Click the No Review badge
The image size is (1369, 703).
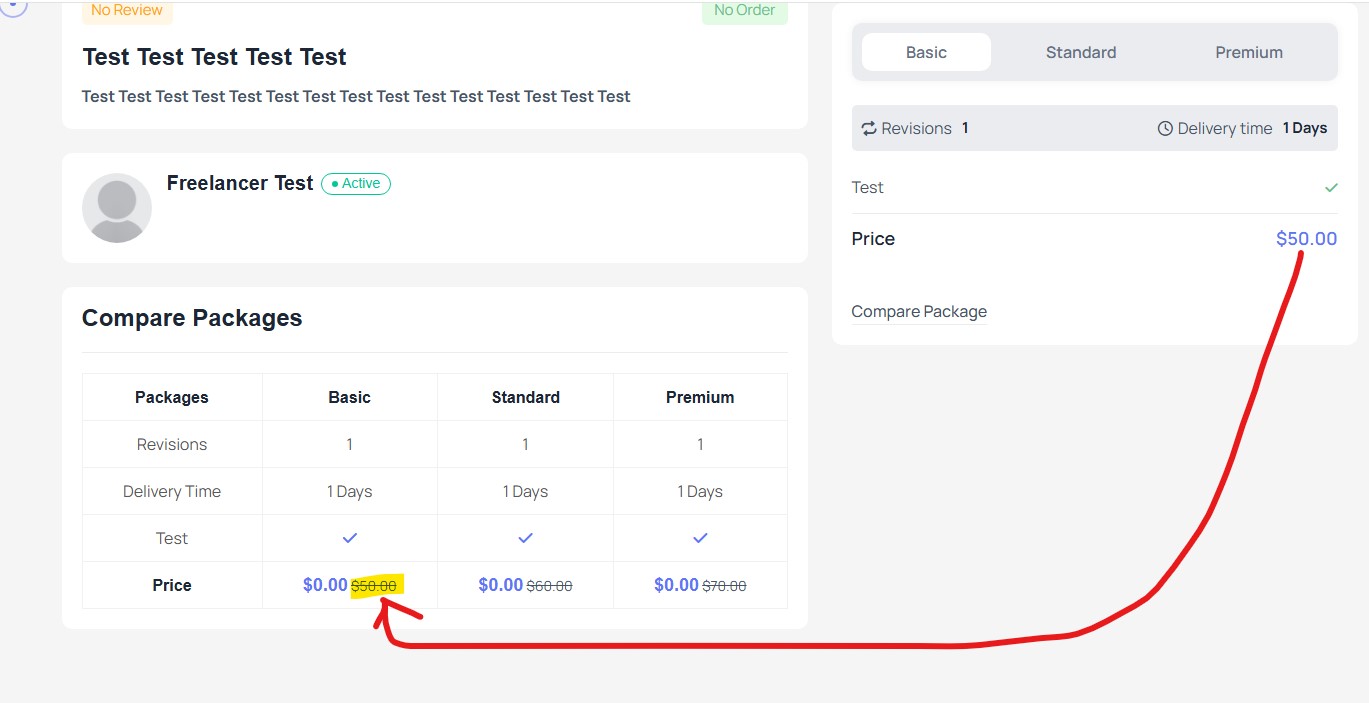pos(127,10)
